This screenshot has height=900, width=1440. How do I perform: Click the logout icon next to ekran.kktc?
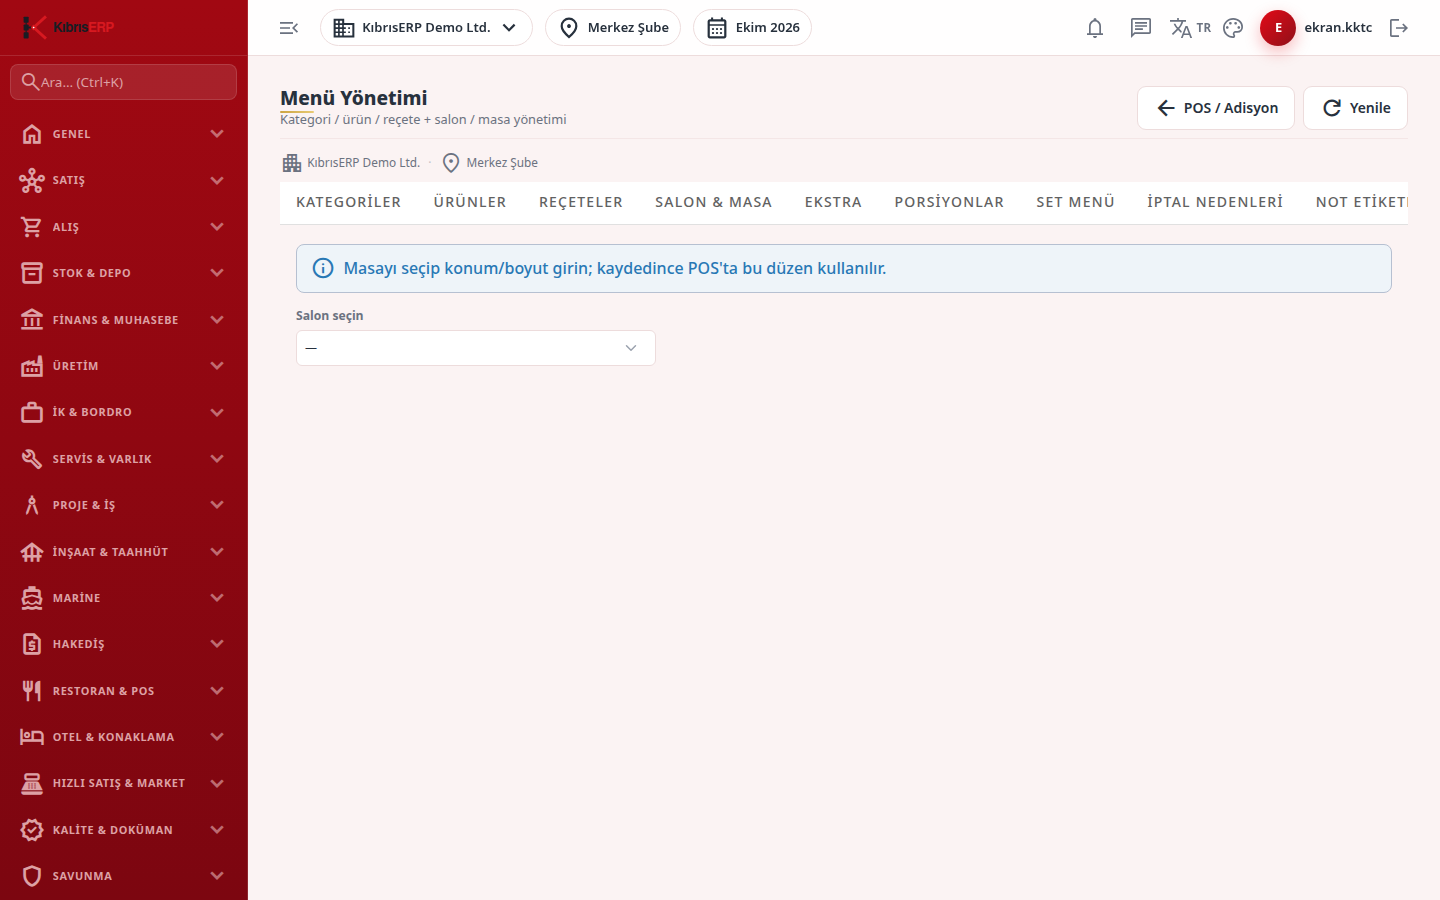point(1399,28)
